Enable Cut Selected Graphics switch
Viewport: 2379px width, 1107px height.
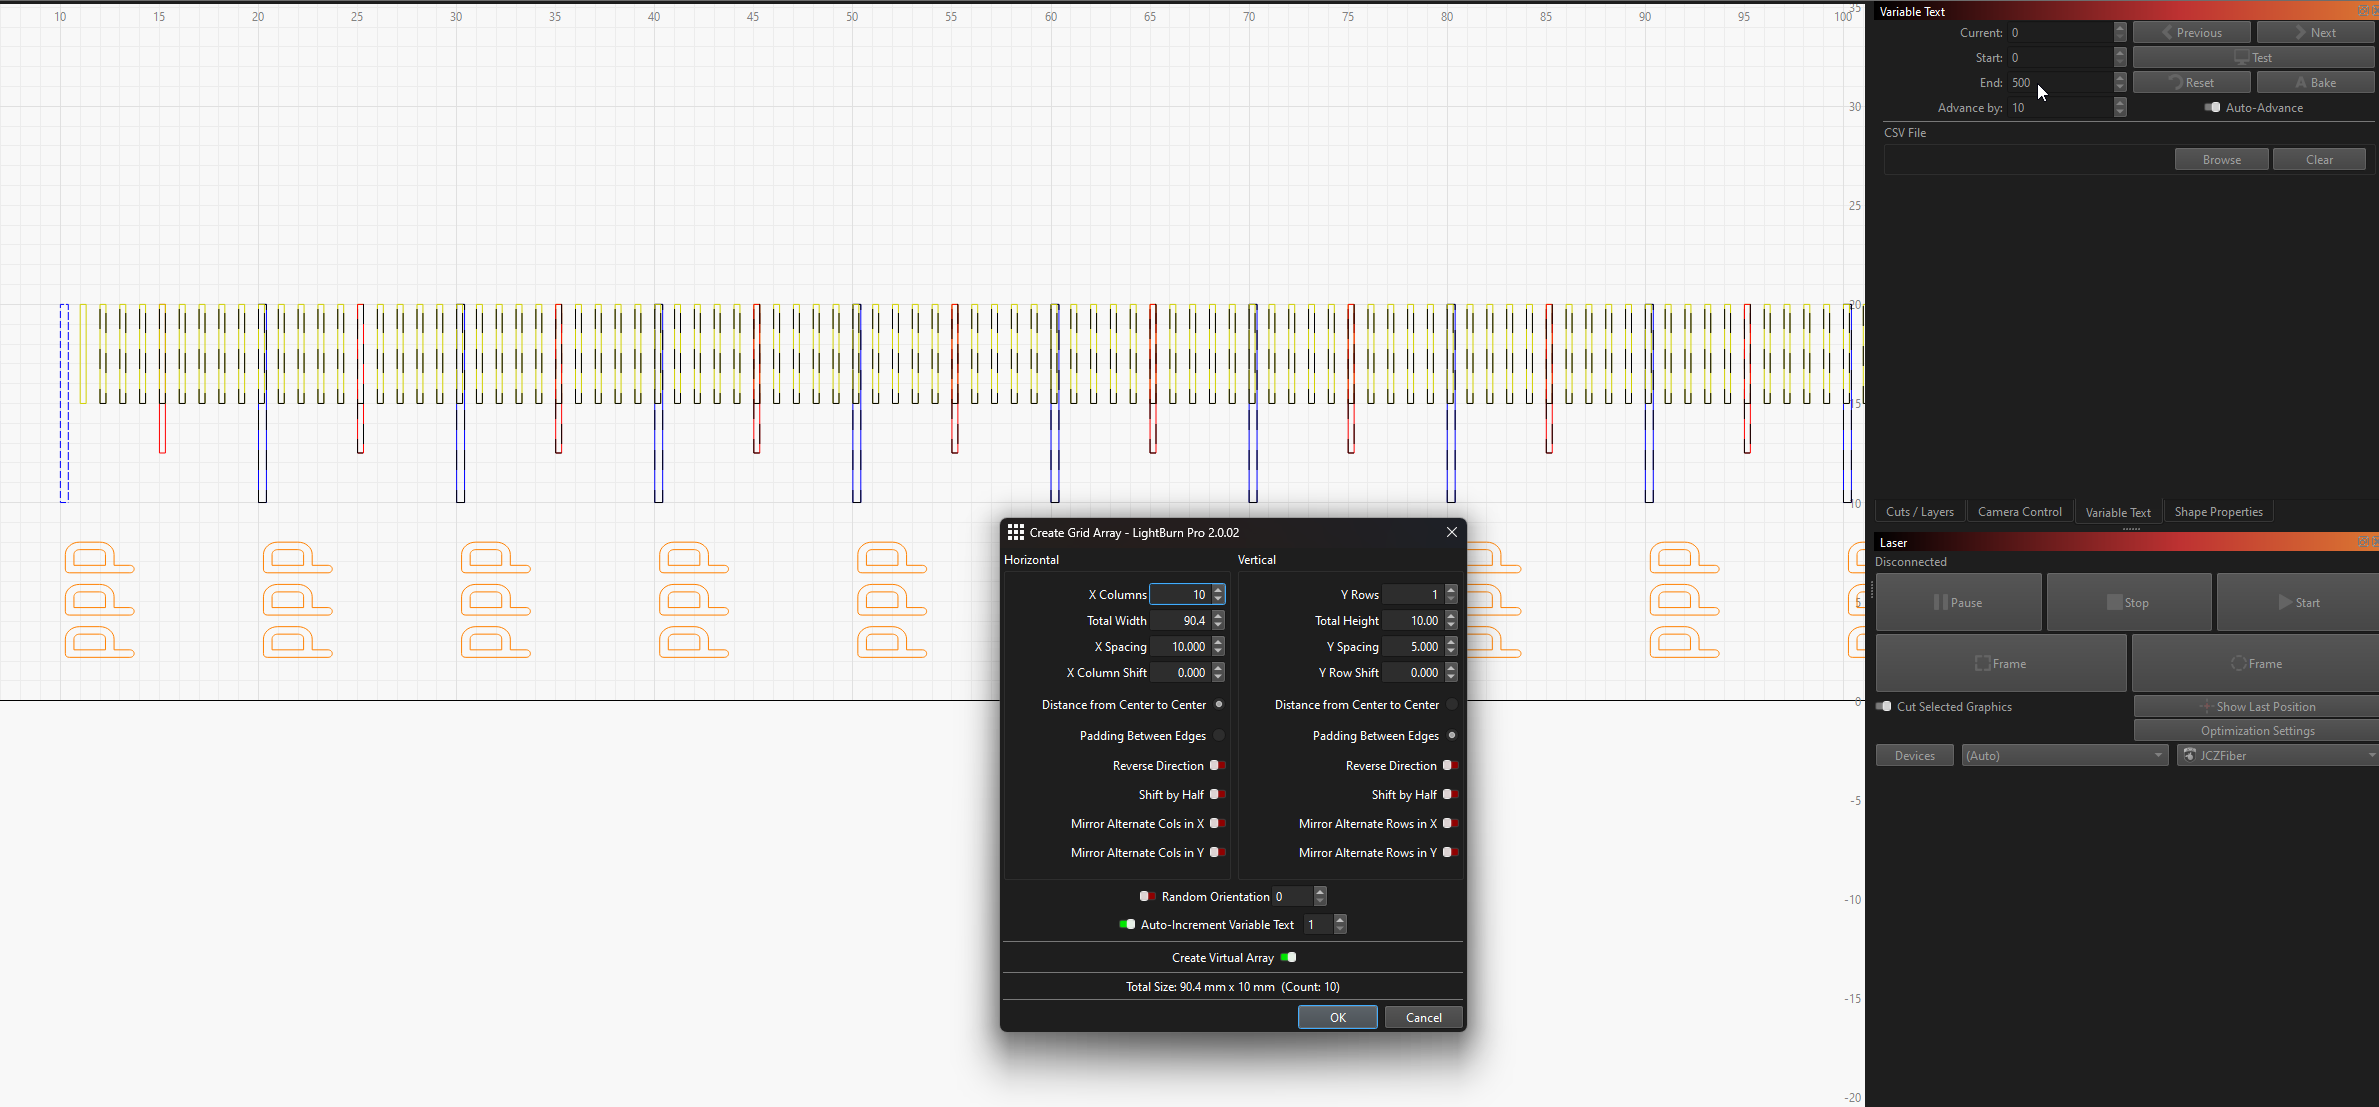pyautogui.click(x=1884, y=706)
